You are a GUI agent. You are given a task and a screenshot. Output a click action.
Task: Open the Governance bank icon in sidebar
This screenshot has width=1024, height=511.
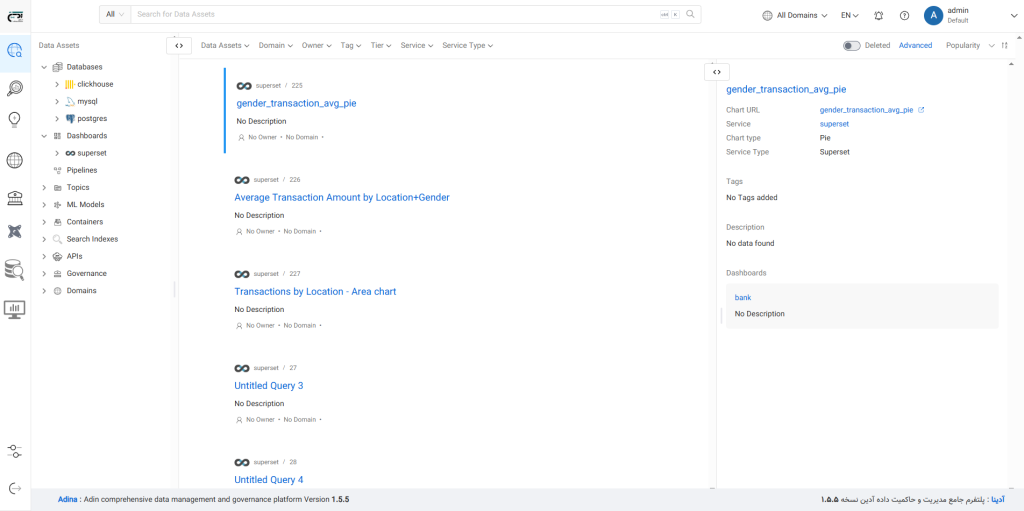pyautogui.click(x=15, y=197)
